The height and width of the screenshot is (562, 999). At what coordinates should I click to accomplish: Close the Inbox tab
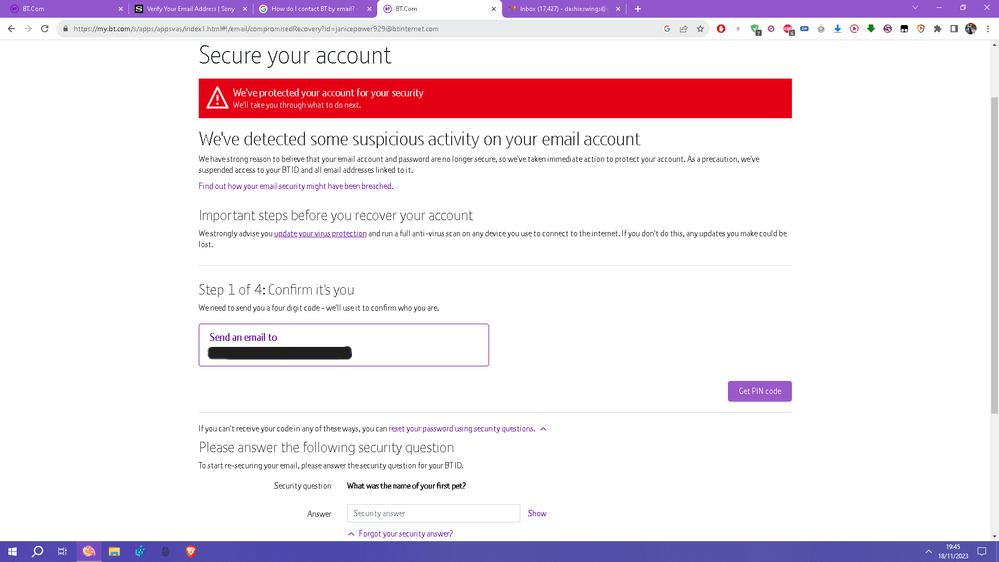pos(617,9)
